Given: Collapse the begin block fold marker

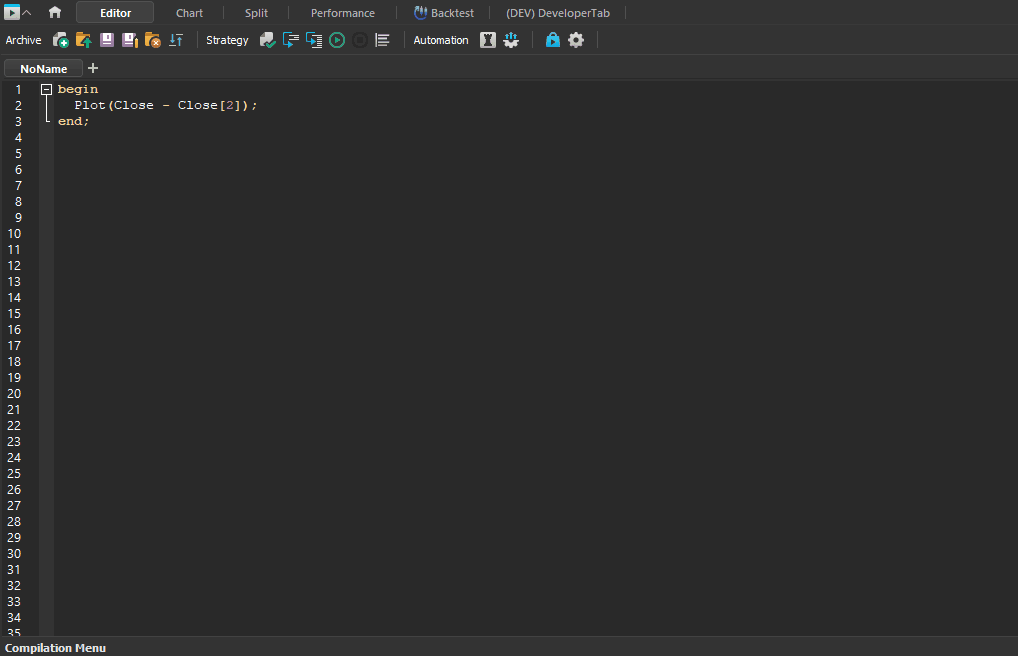Looking at the screenshot, I should (46, 89).
